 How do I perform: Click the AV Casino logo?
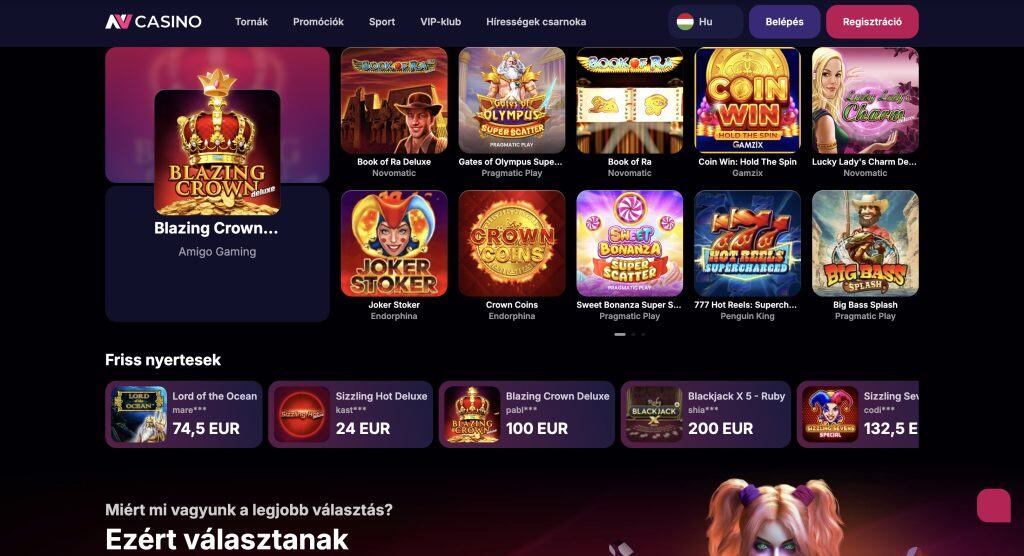[x=153, y=22]
